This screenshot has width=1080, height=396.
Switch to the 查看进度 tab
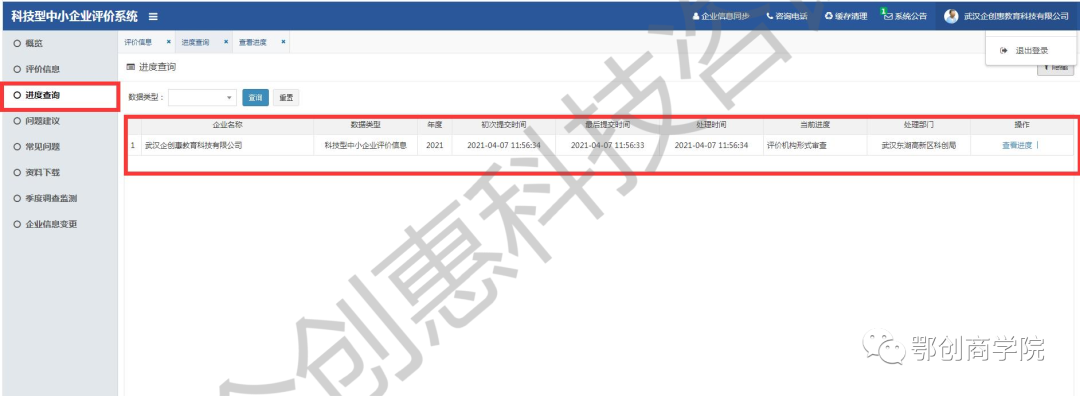[x=253, y=42]
